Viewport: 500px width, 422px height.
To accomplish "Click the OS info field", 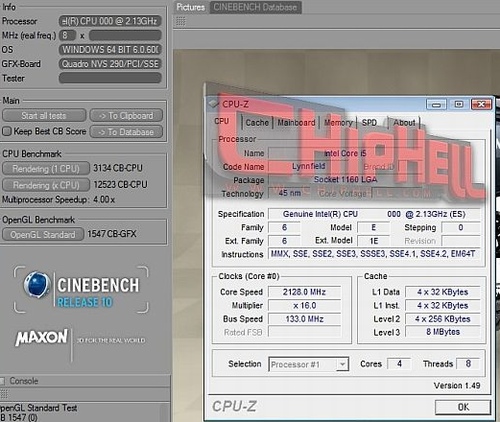I will pyautogui.click(x=110, y=50).
